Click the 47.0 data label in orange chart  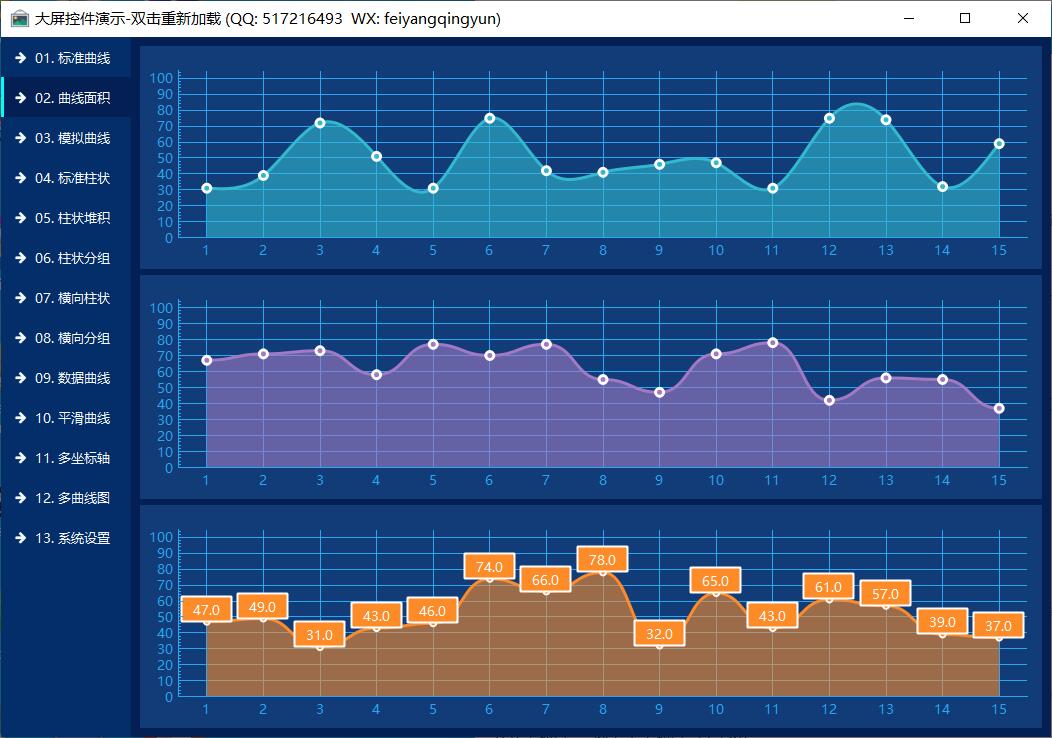[x=206, y=610]
